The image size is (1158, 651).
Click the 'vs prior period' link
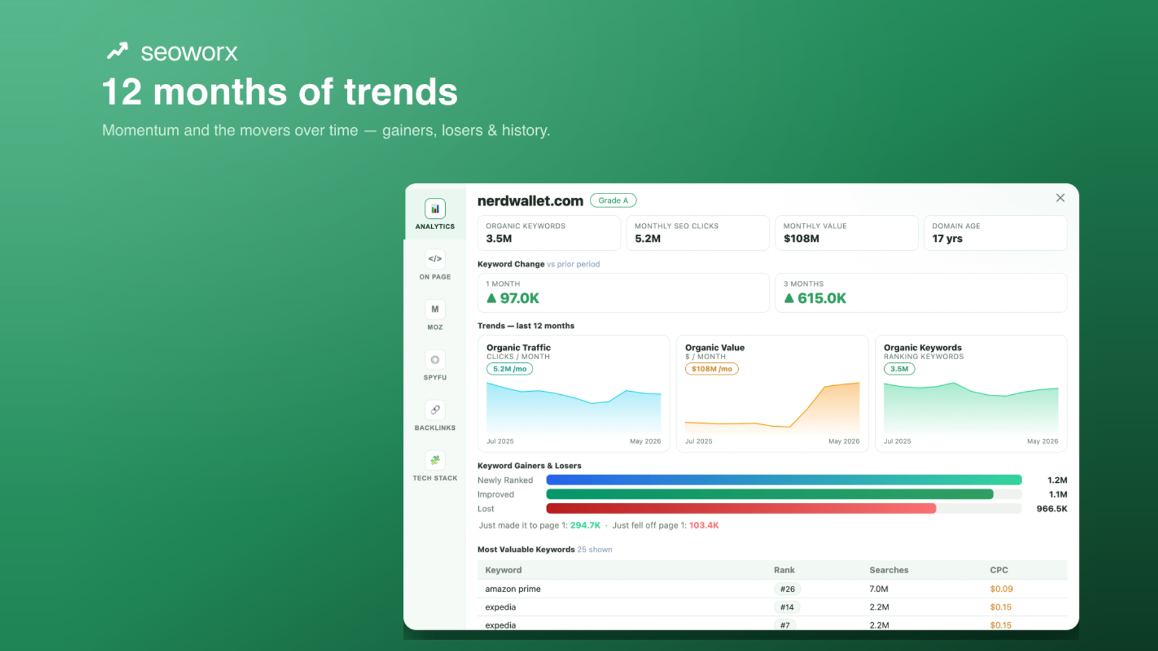(573, 264)
